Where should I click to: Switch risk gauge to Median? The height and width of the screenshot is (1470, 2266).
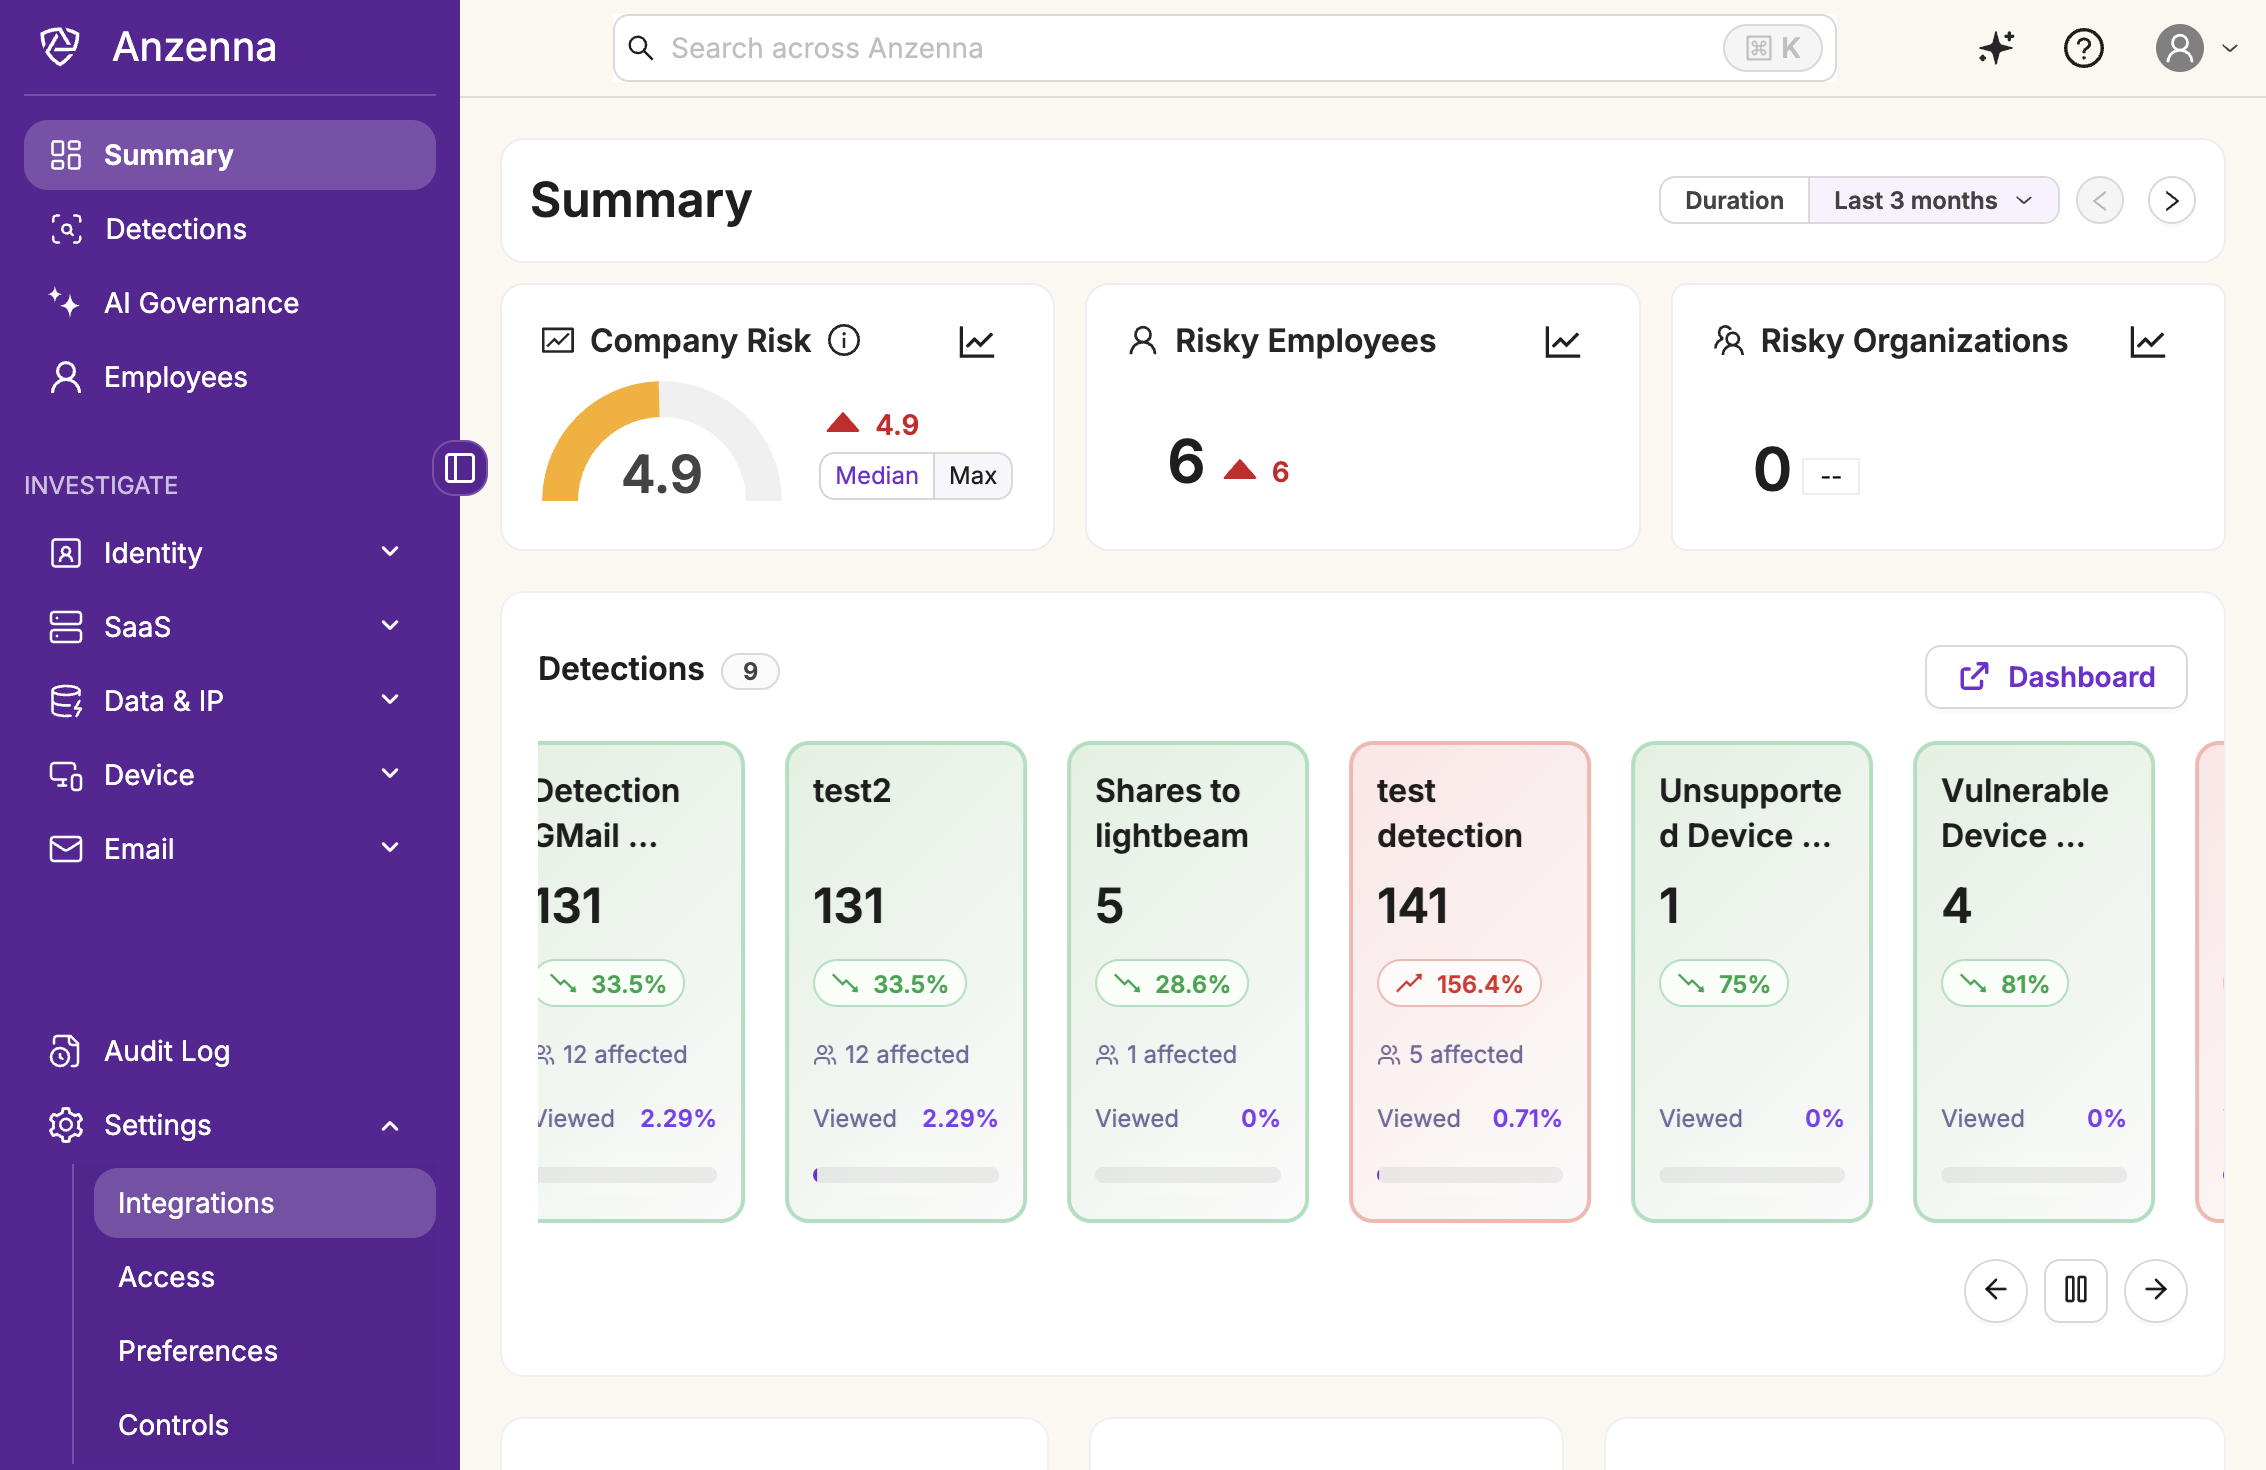click(876, 476)
